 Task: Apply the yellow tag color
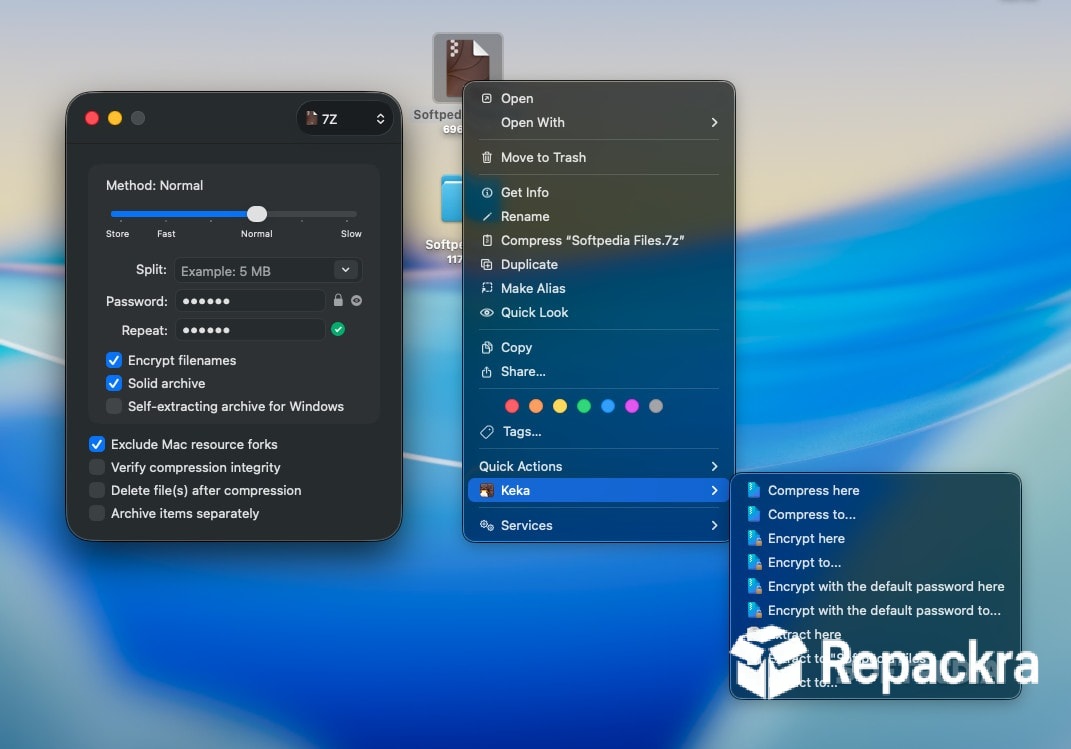coord(559,406)
